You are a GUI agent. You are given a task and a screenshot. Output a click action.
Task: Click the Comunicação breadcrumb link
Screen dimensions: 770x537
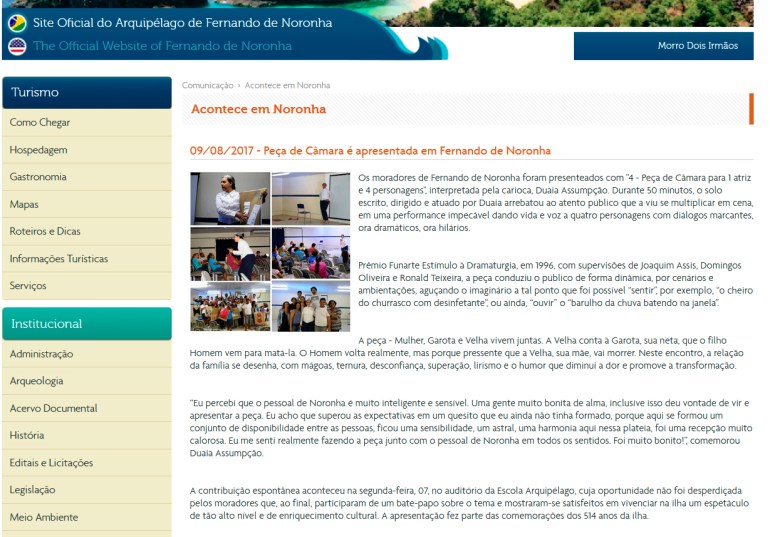pyautogui.click(x=207, y=85)
